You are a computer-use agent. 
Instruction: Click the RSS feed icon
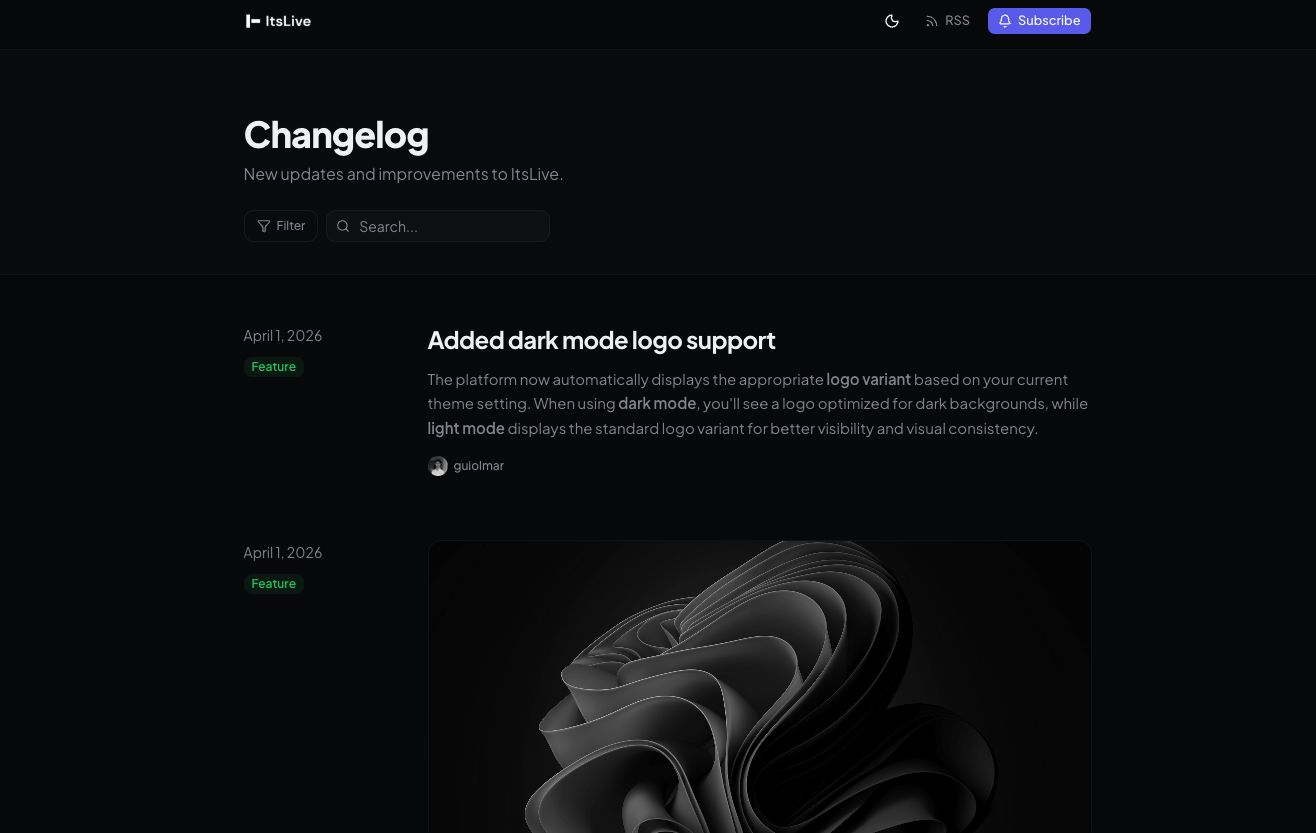tap(931, 20)
